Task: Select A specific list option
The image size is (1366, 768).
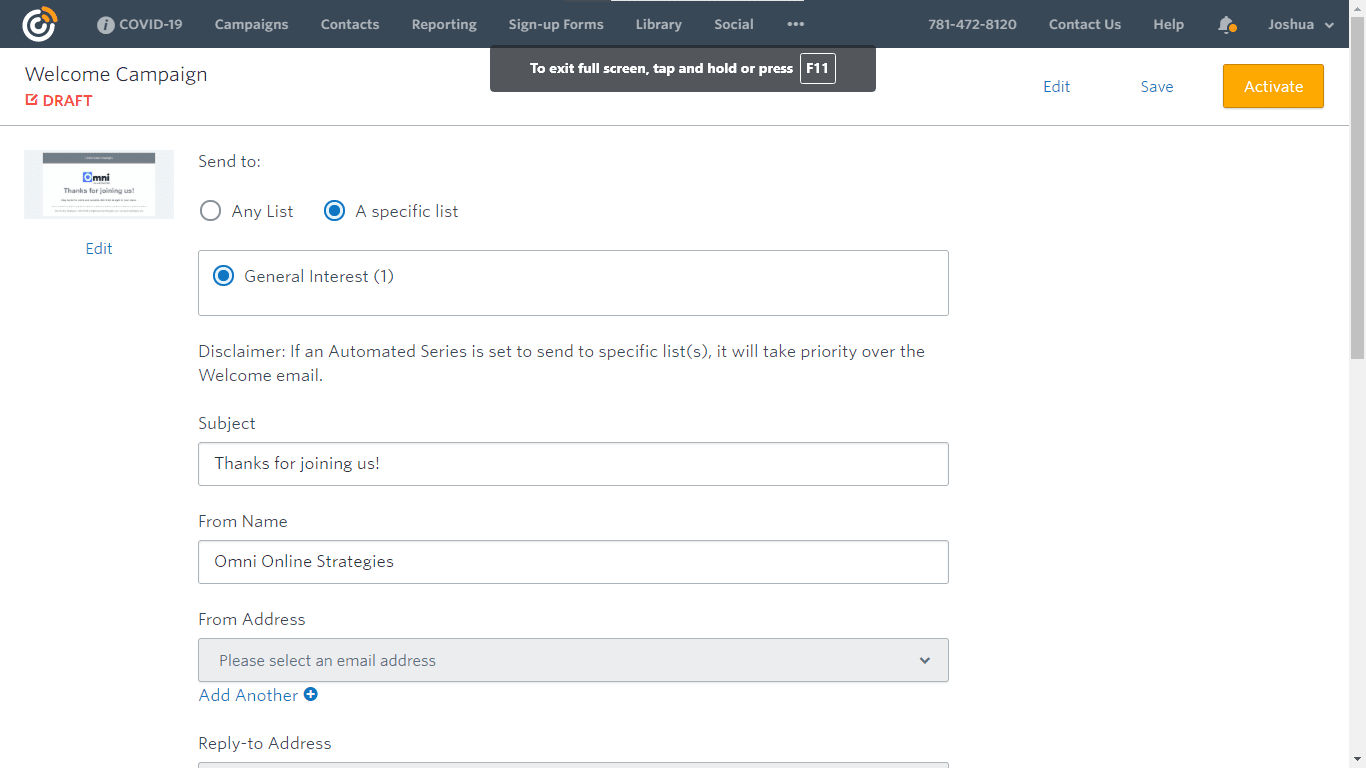Action: [x=334, y=211]
